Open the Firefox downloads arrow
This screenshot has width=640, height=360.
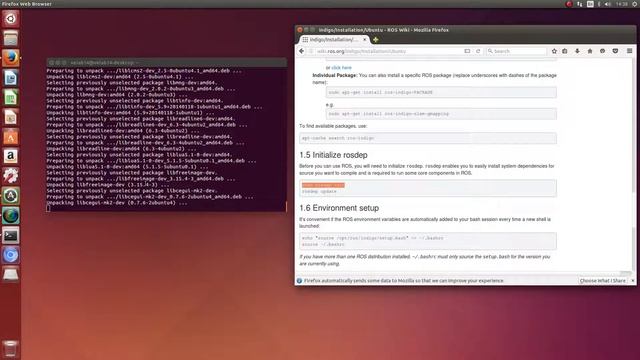577,51
